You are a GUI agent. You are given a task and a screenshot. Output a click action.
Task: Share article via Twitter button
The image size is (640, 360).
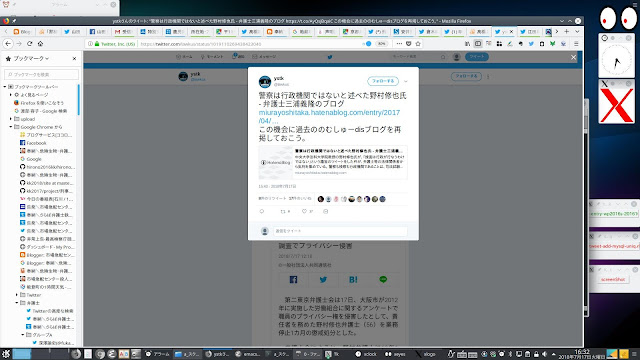pos(323,280)
